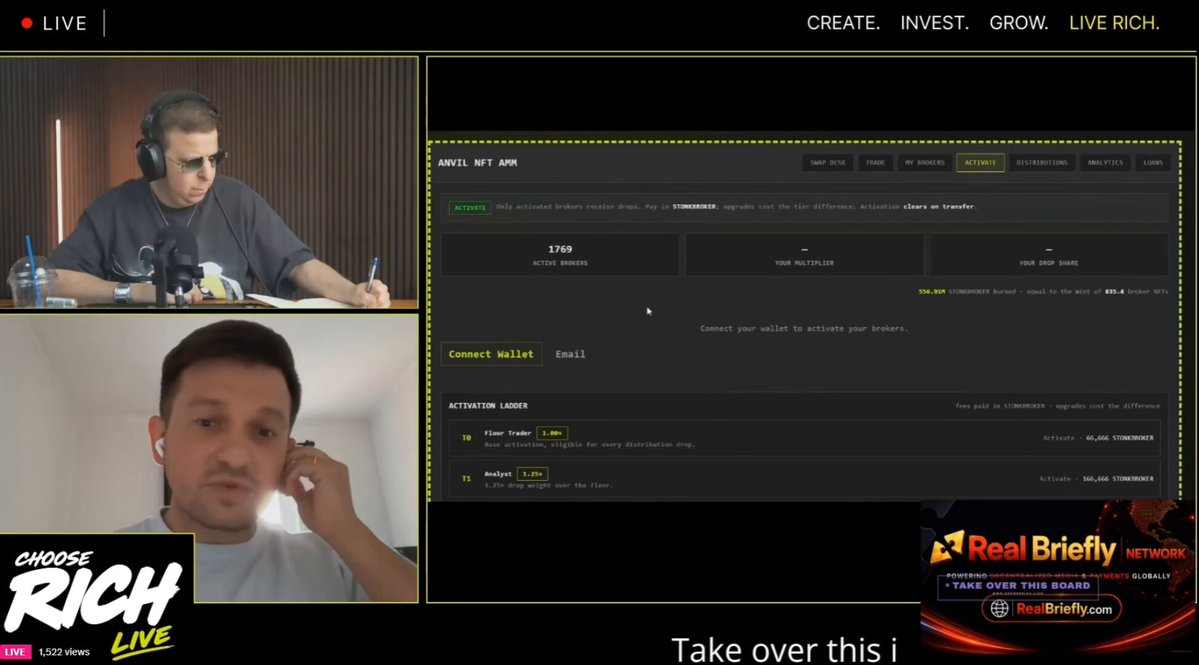
Task: Select the highlighted Activate tab
Action: pyautogui.click(x=980, y=163)
